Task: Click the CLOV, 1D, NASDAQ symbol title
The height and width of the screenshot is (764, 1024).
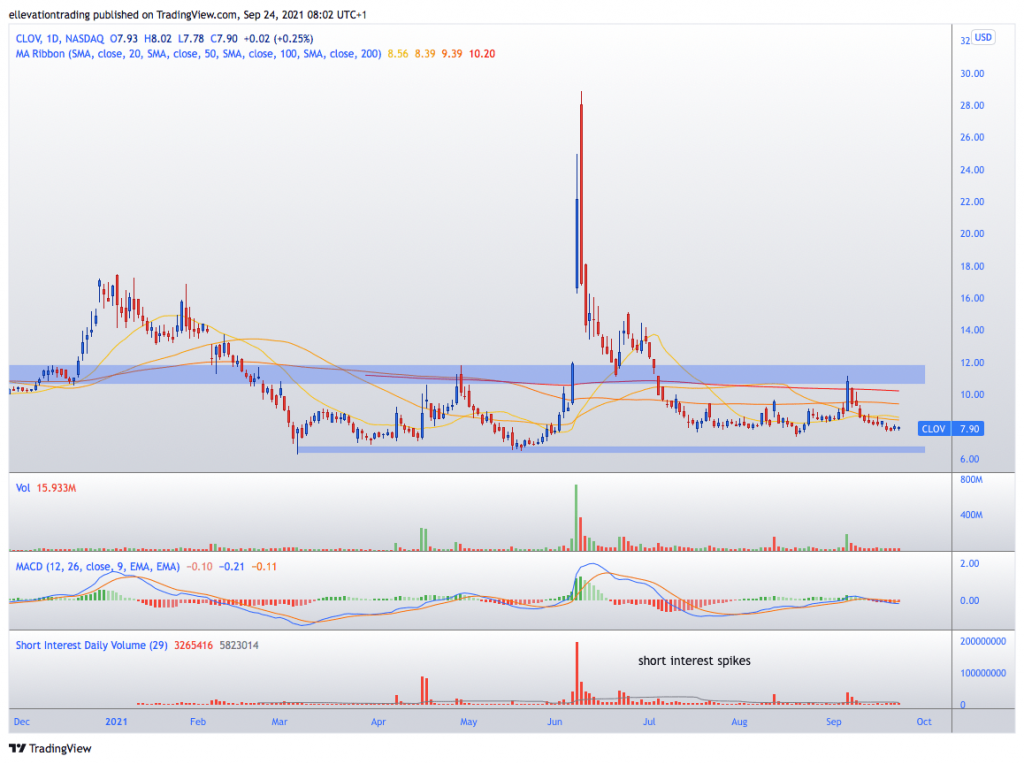Action: point(59,39)
